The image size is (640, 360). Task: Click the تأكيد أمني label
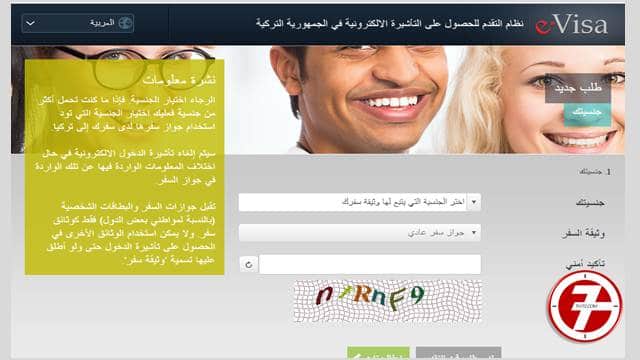(585, 264)
